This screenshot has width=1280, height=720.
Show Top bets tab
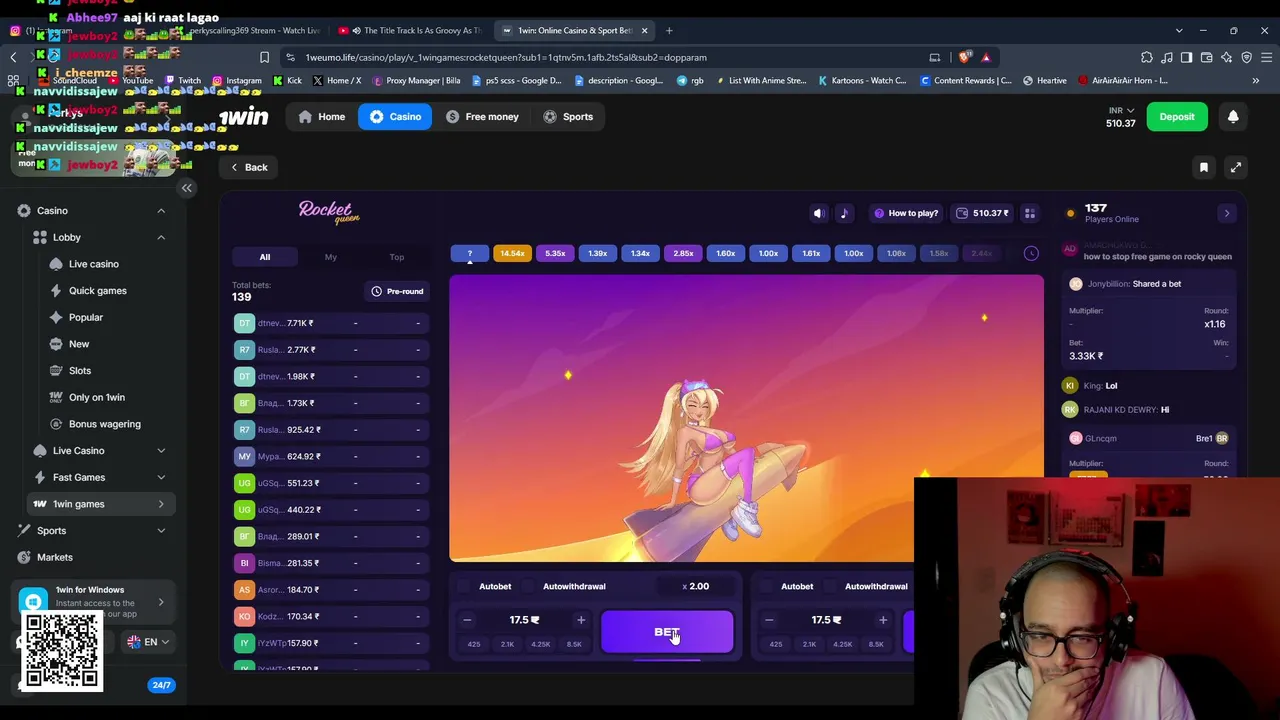click(397, 257)
